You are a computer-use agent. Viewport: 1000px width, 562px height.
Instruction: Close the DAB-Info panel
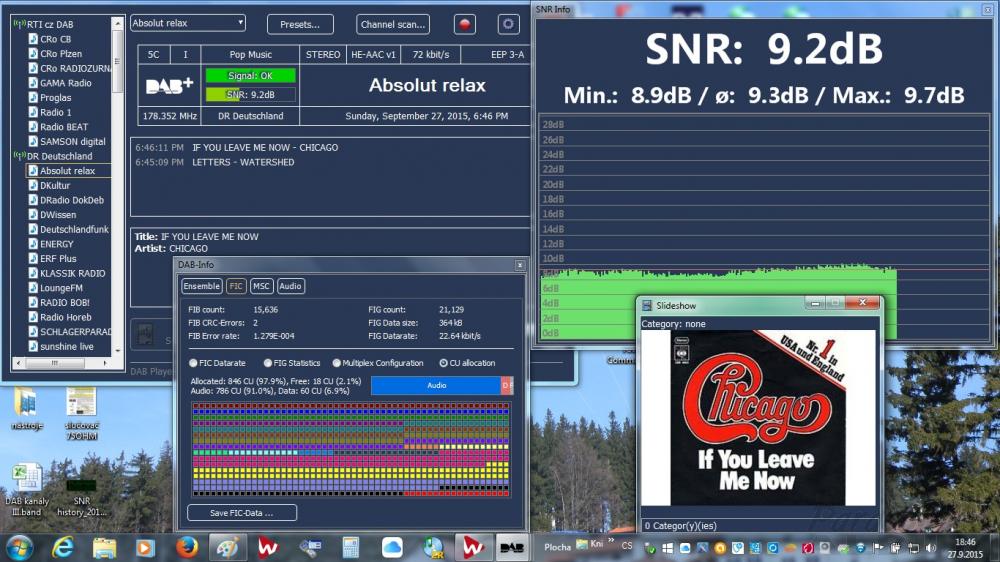[520, 265]
